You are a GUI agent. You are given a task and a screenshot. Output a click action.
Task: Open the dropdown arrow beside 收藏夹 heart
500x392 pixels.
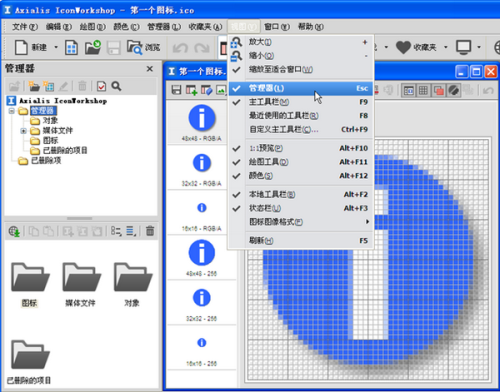point(445,47)
